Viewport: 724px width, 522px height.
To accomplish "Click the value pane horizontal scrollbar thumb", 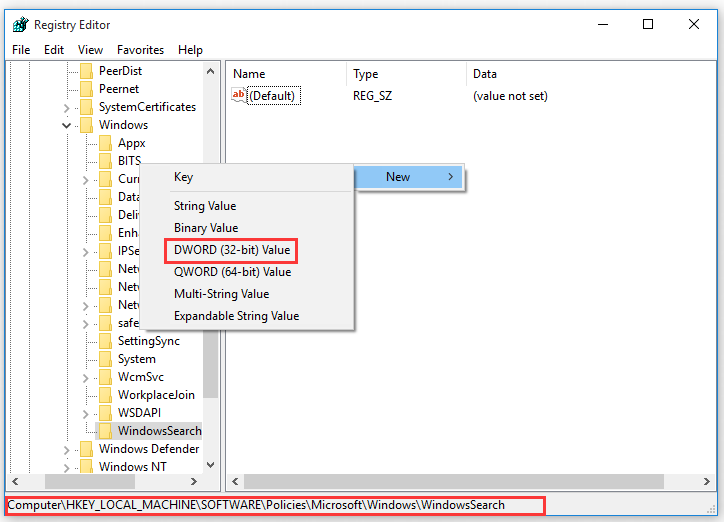I will (x=454, y=481).
